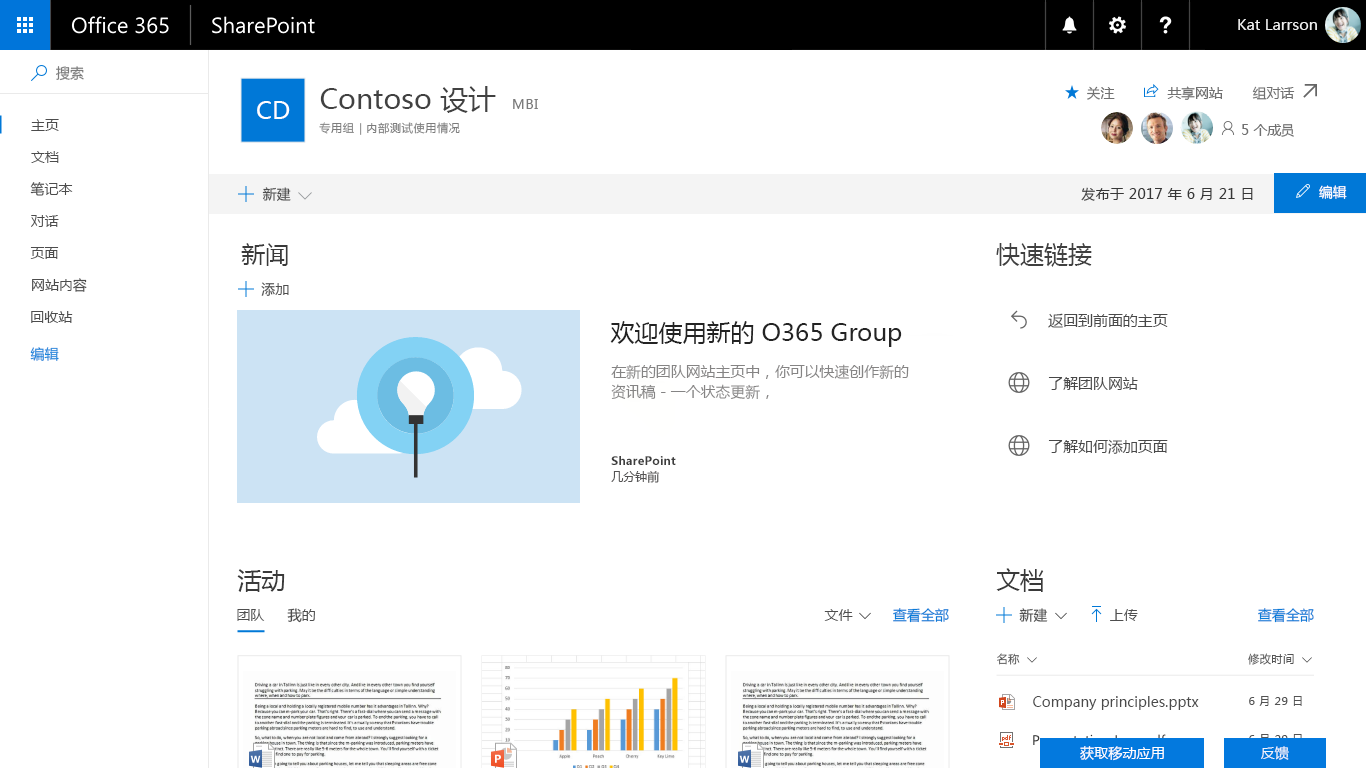Click the plus icon for 添加 news

[x=246, y=289]
